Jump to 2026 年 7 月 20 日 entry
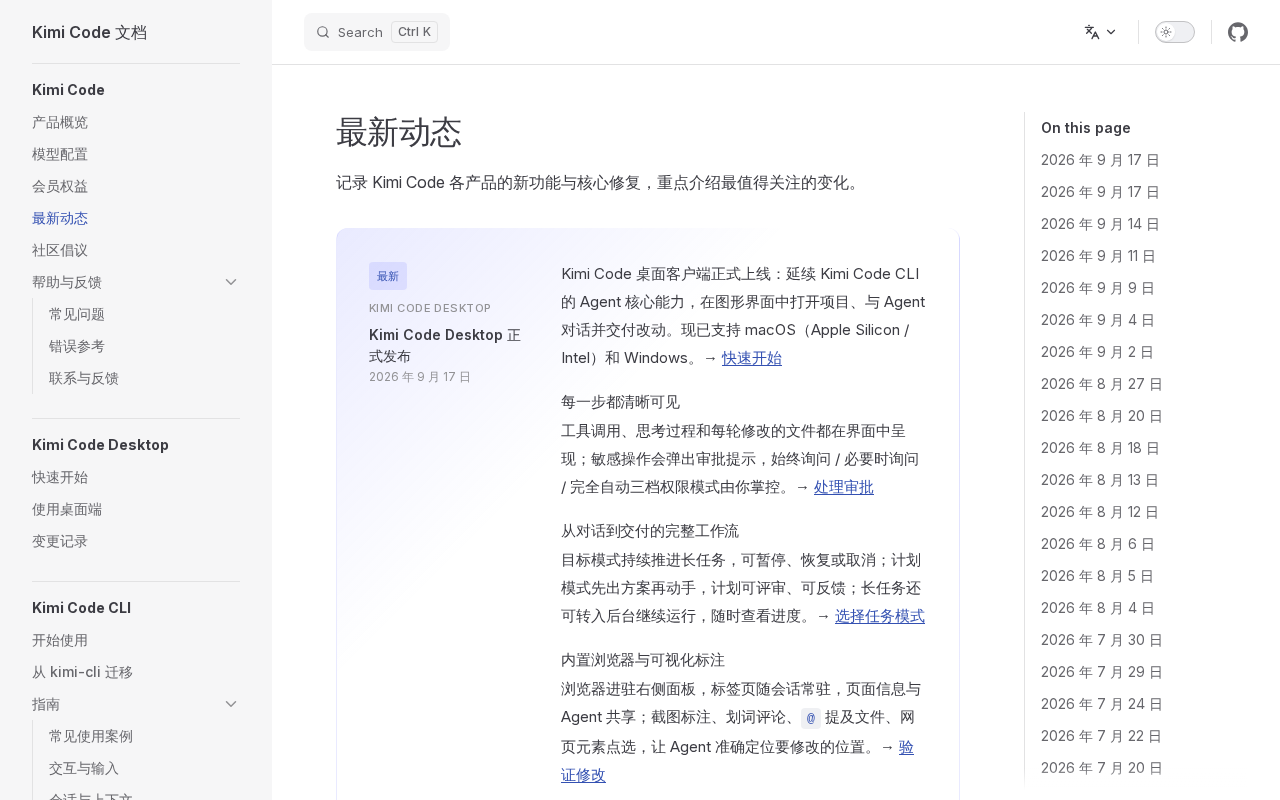Viewport: 1280px width, 800px height. tap(1102, 768)
